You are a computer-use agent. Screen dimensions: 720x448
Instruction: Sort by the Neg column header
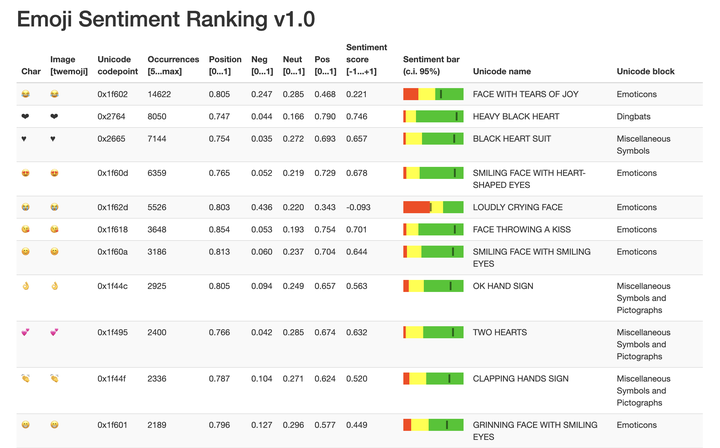click(262, 65)
